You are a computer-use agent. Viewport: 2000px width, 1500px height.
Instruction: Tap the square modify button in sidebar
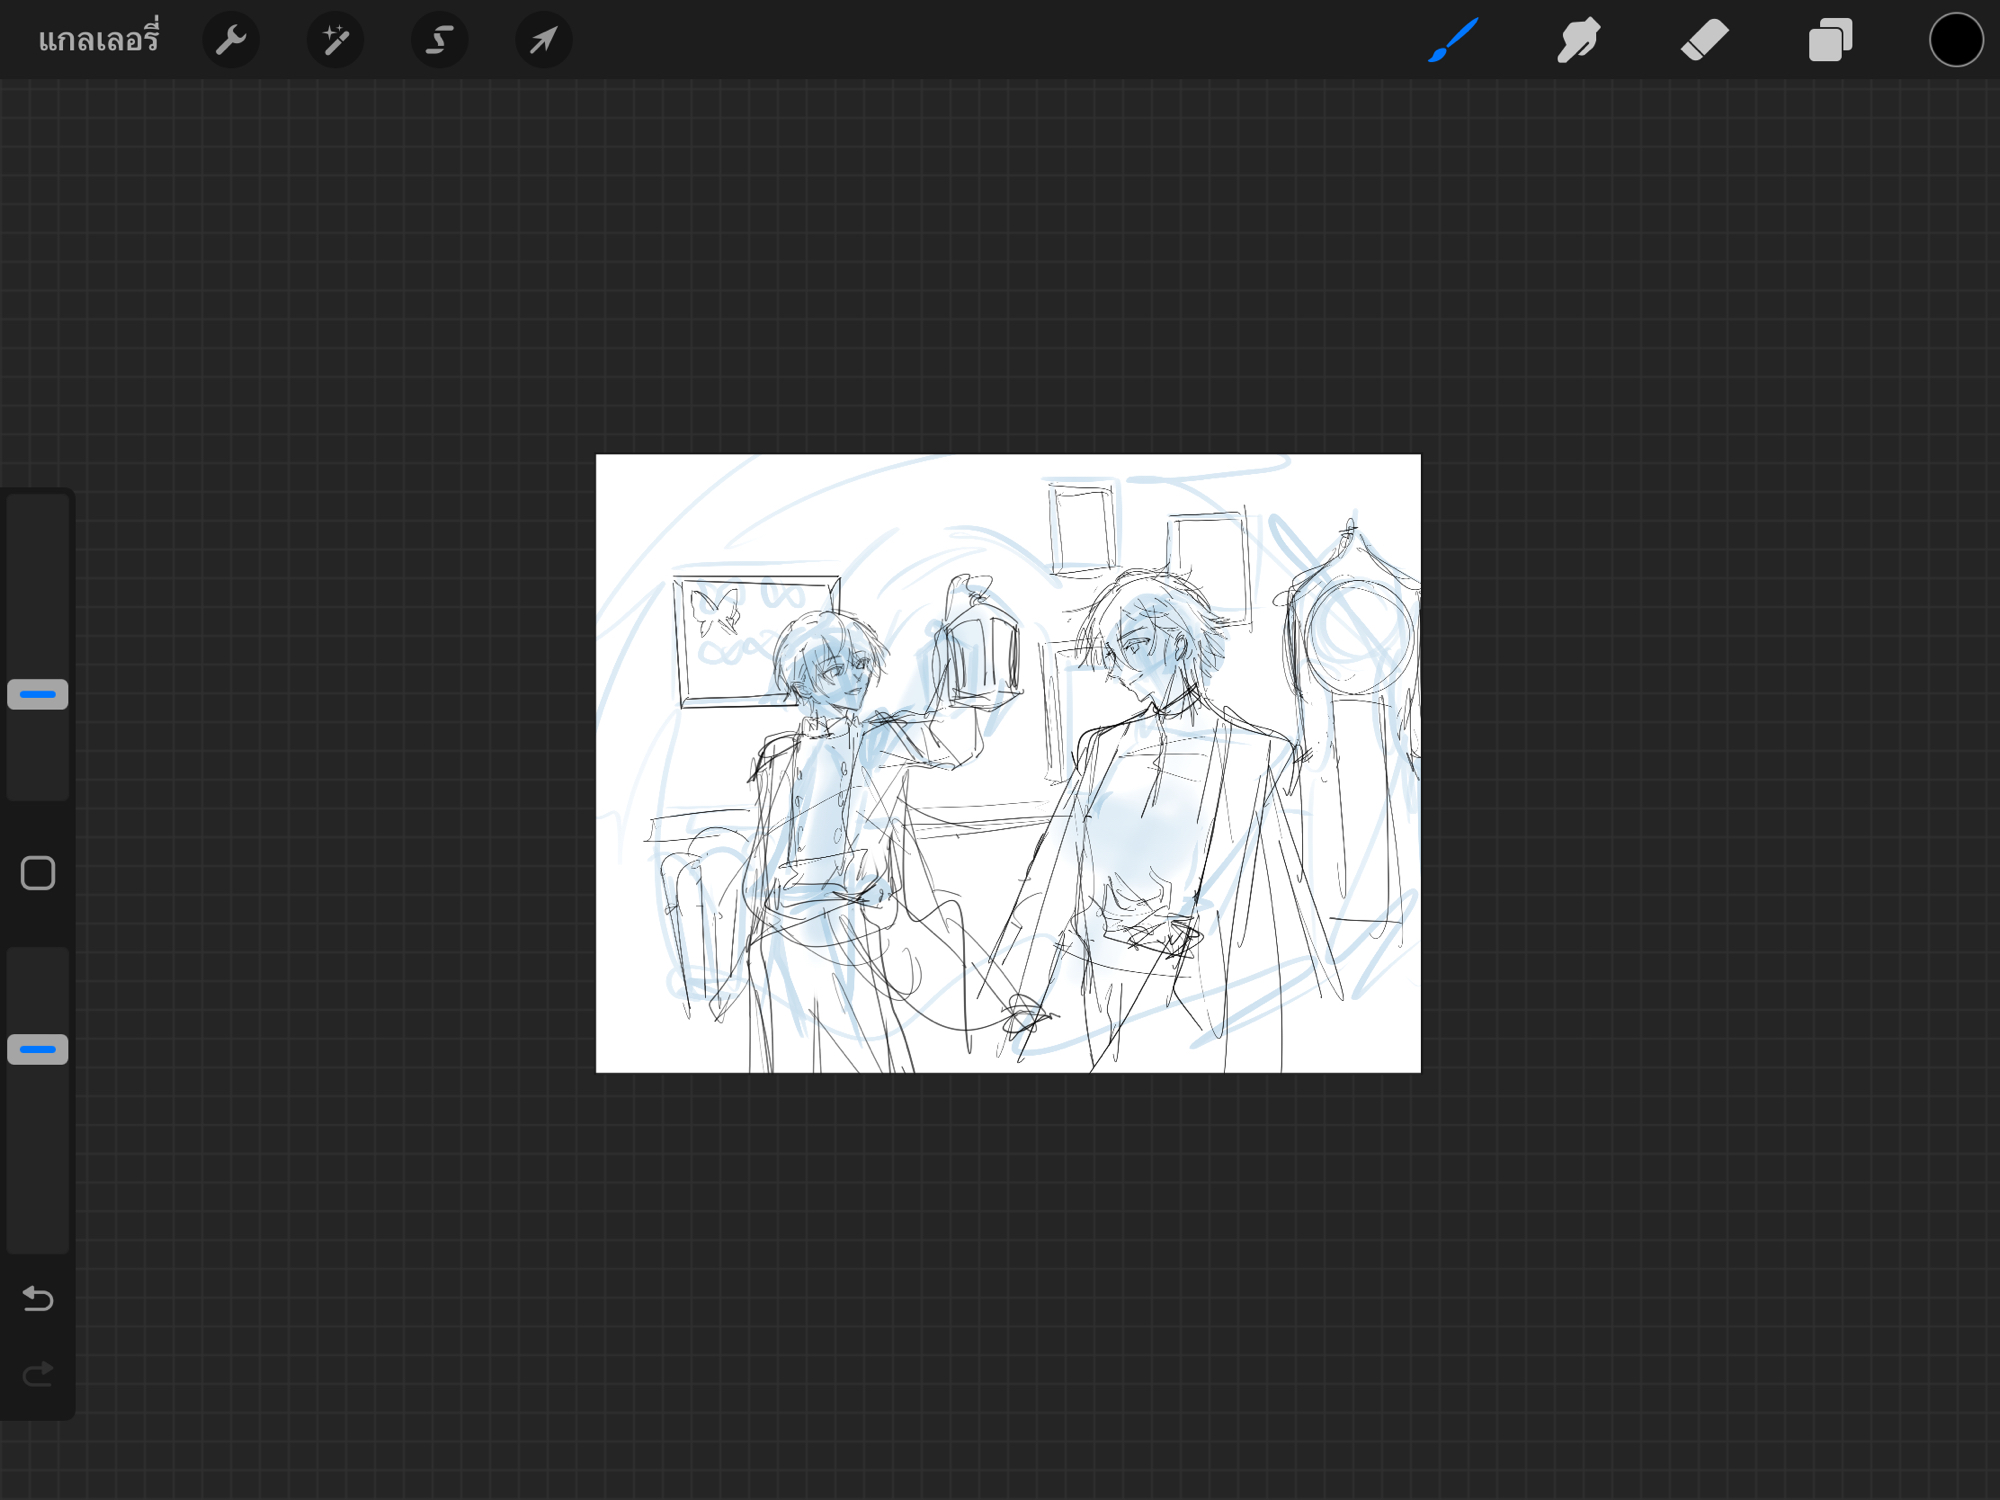tap(38, 873)
